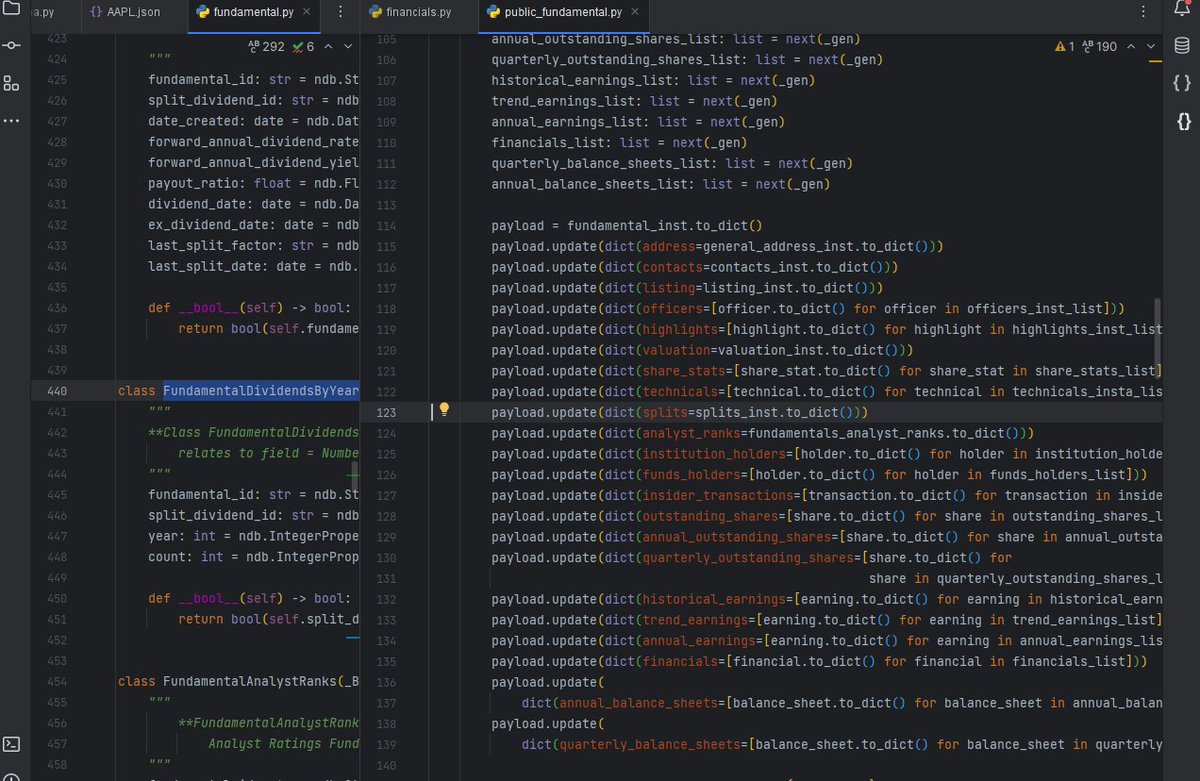Click gutter line number 123

pyautogui.click(x=386, y=412)
